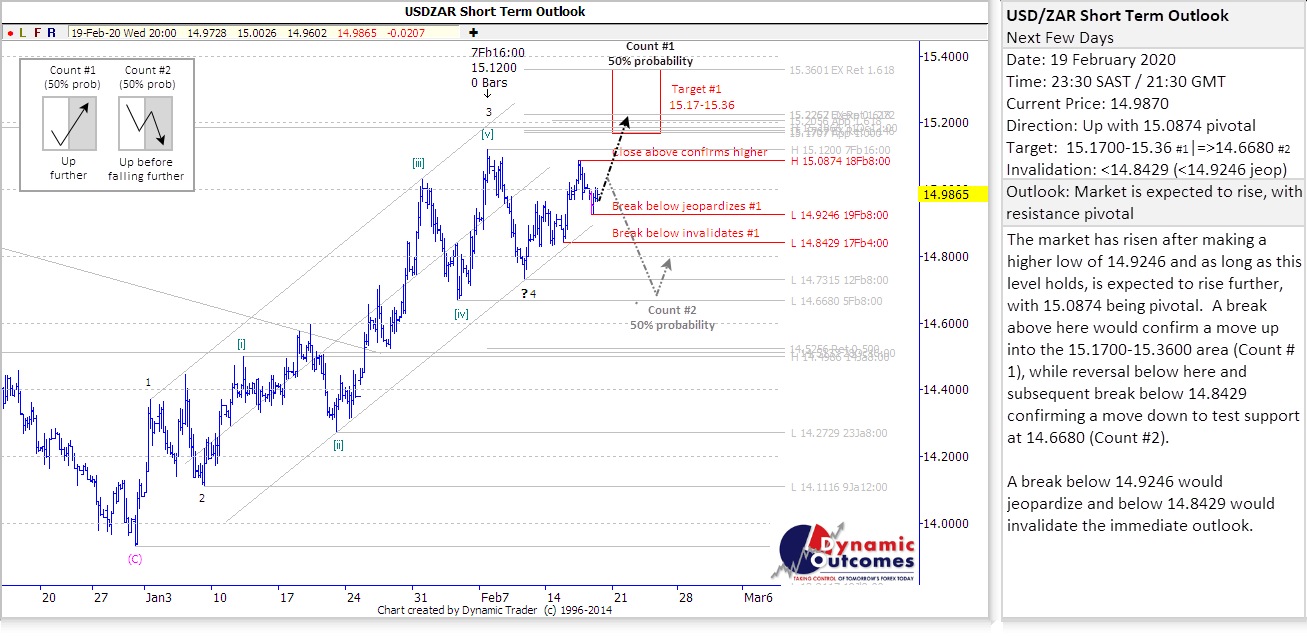Click the Break below invalidates #1 annotation

(685, 233)
